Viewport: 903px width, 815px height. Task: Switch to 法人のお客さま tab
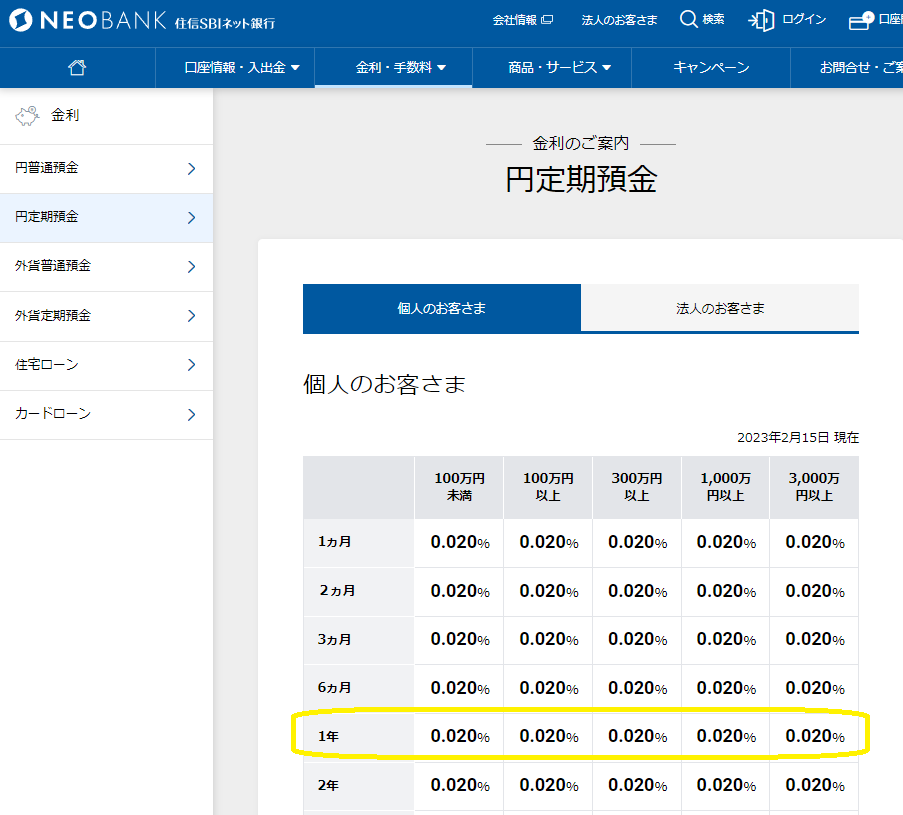[720, 308]
